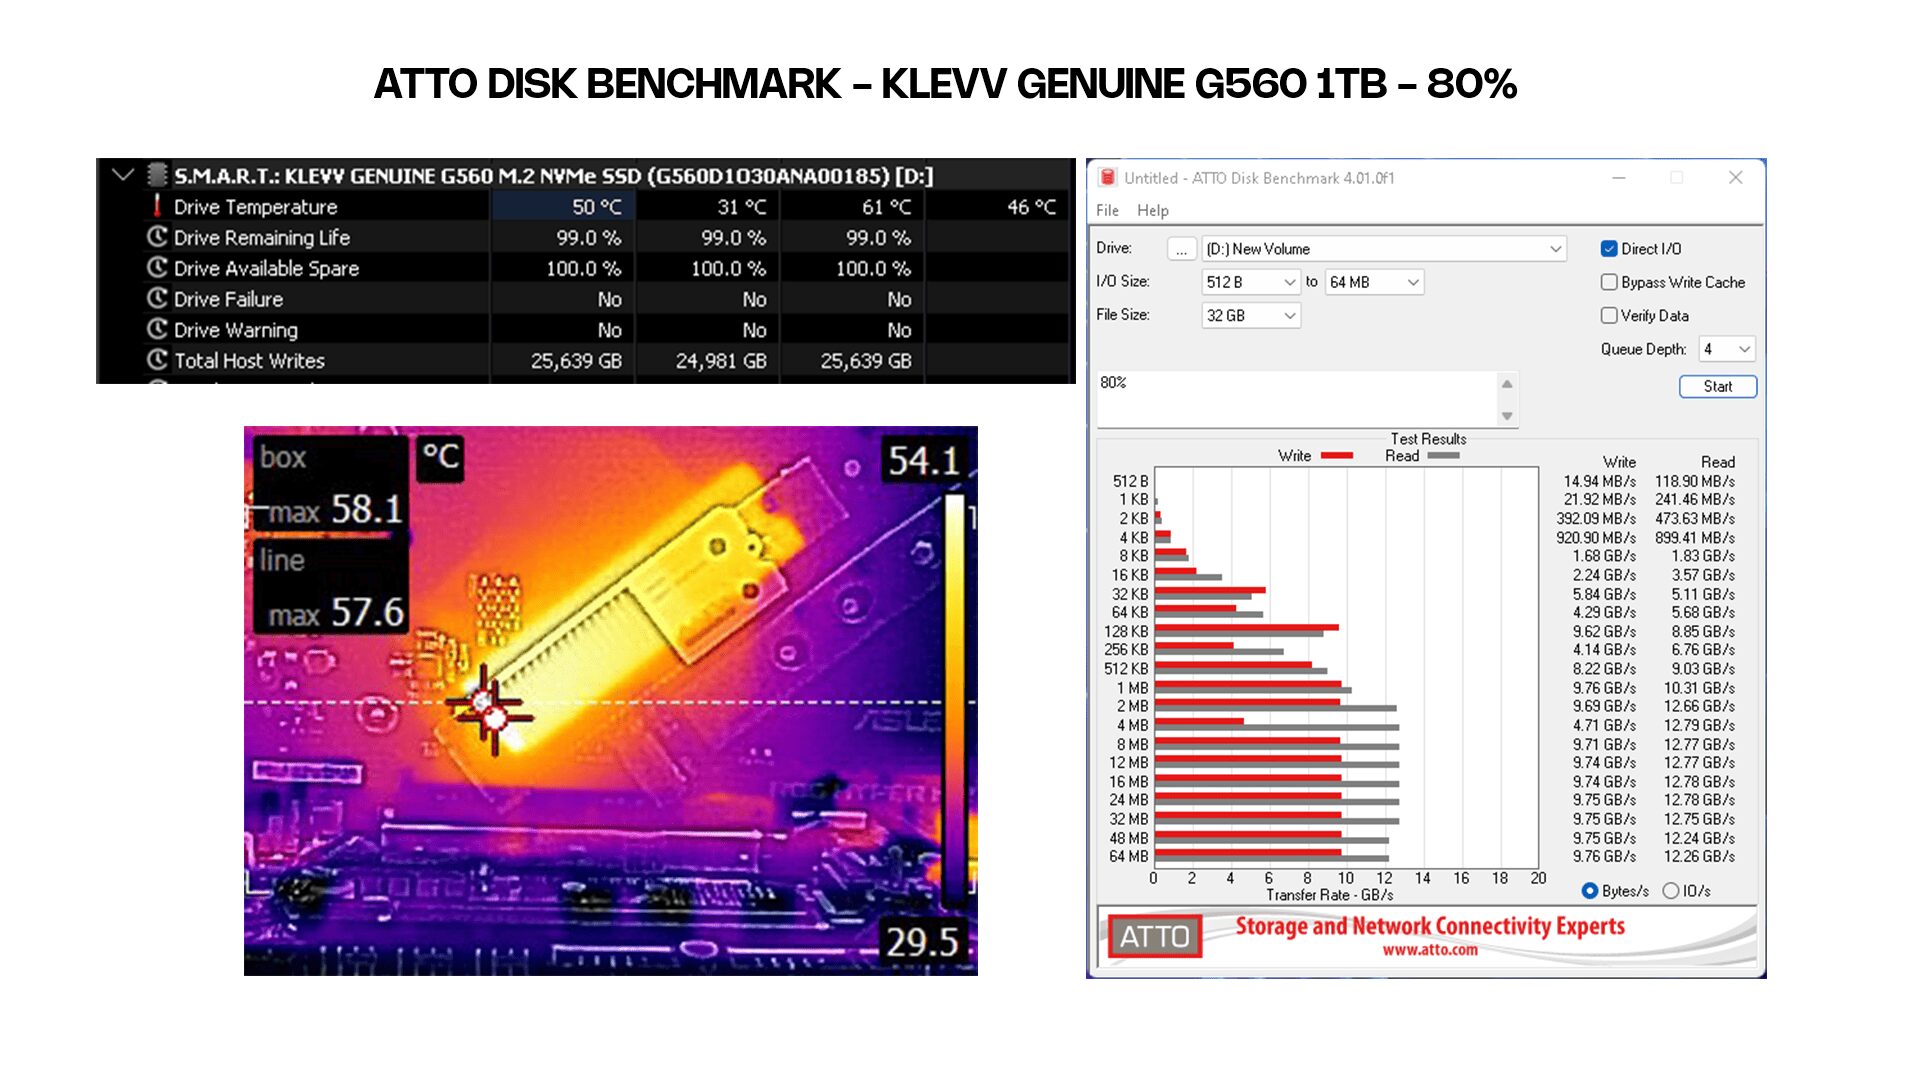This screenshot has width=1920, height=1080.
Task: Close the ATTO Disk Benchmark window
Action: point(1735,177)
